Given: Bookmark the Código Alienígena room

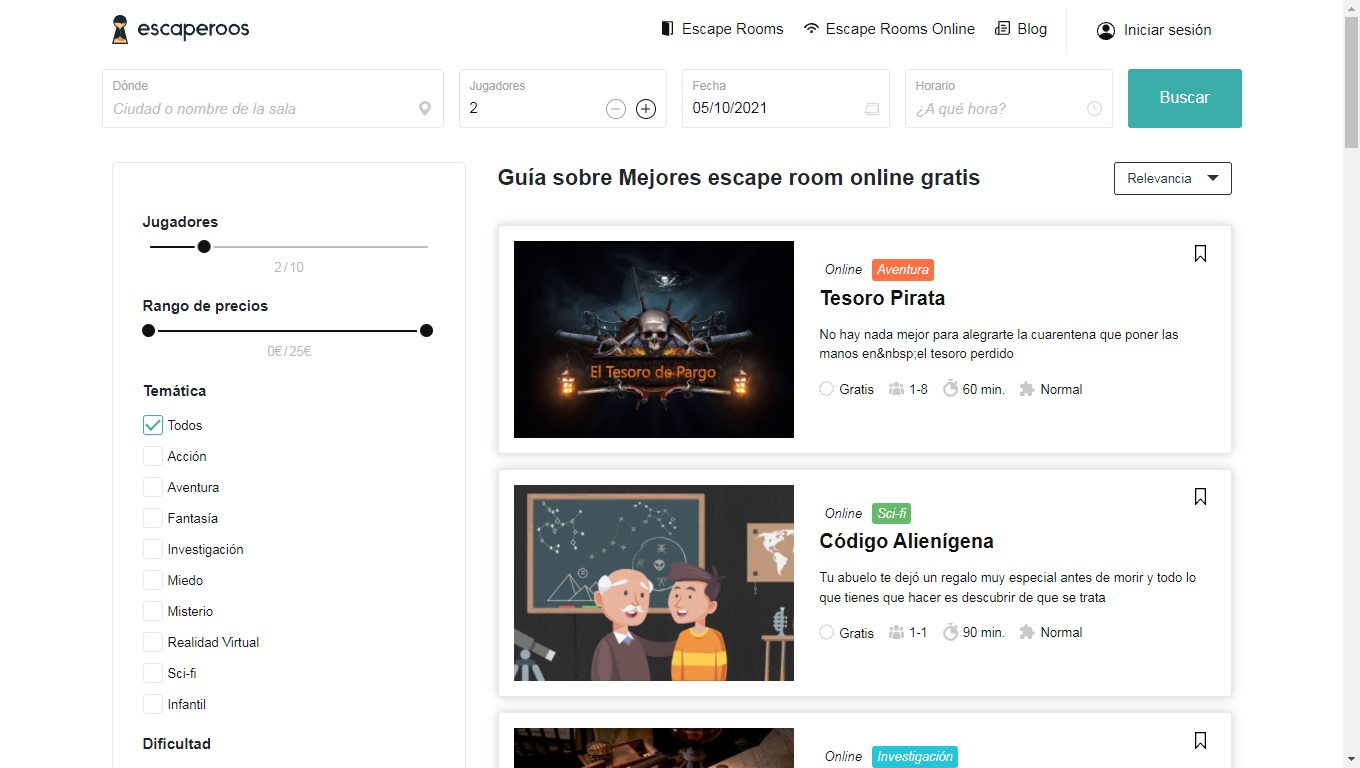Looking at the screenshot, I should 1200,497.
